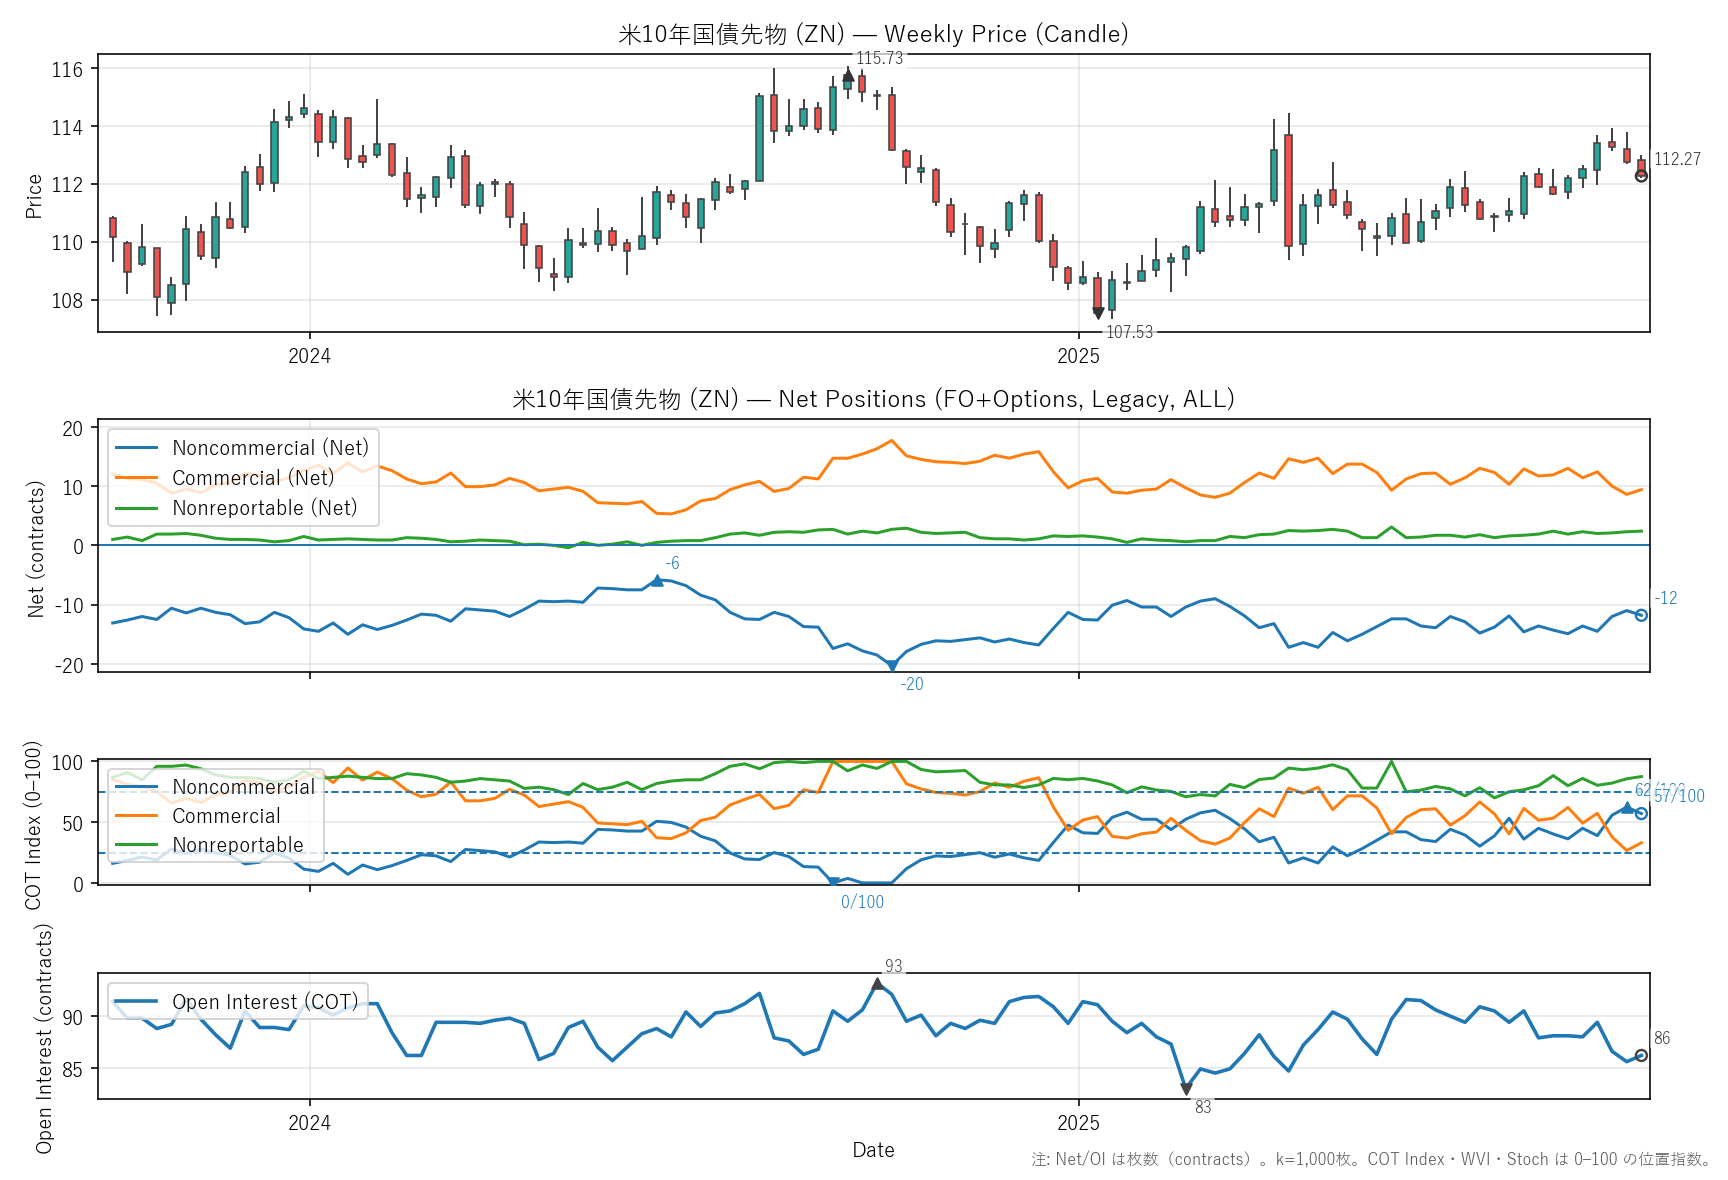
Task: Click the Noncommercial net trough marker labeled -20
Action: click(892, 666)
